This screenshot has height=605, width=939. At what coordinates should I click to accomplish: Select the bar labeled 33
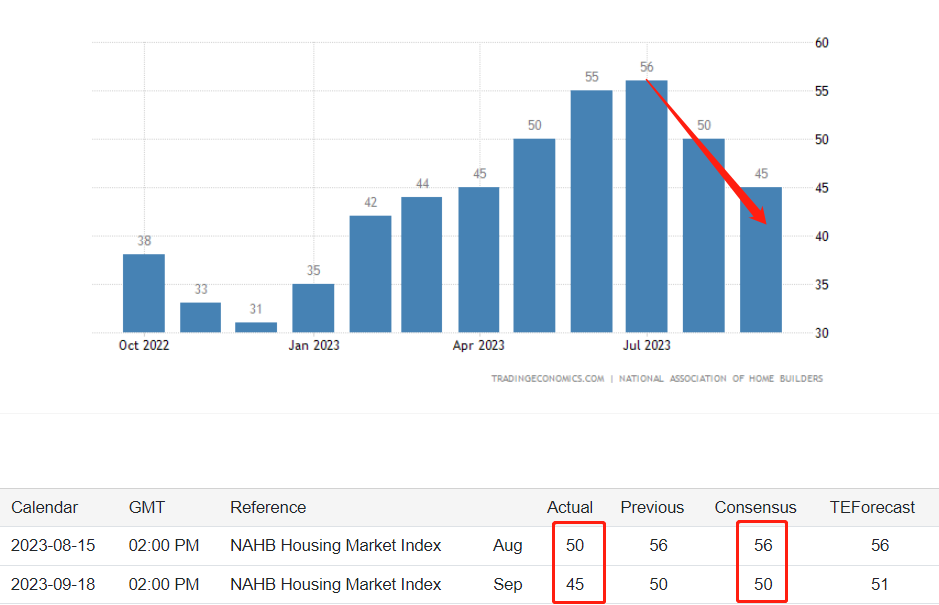(200, 317)
